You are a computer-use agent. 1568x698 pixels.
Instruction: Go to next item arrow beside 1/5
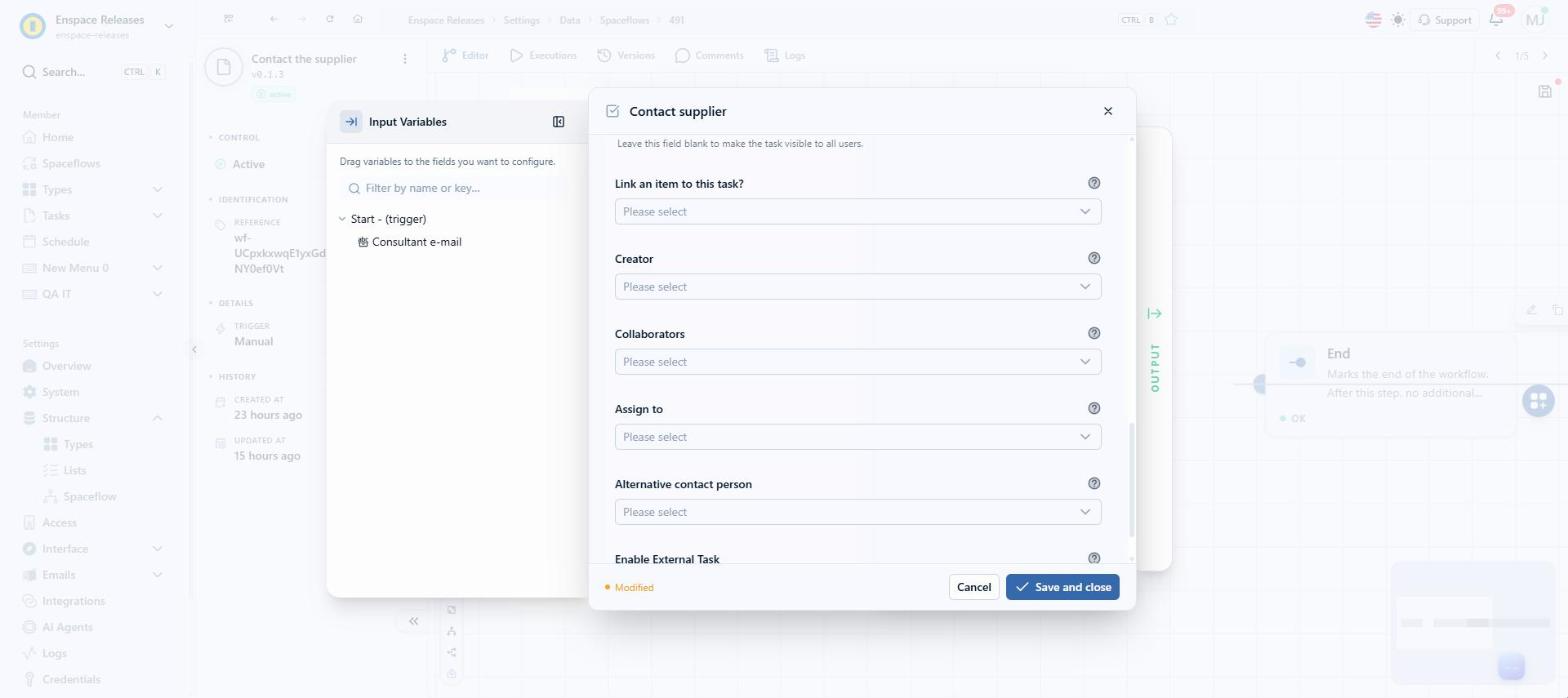1546,56
